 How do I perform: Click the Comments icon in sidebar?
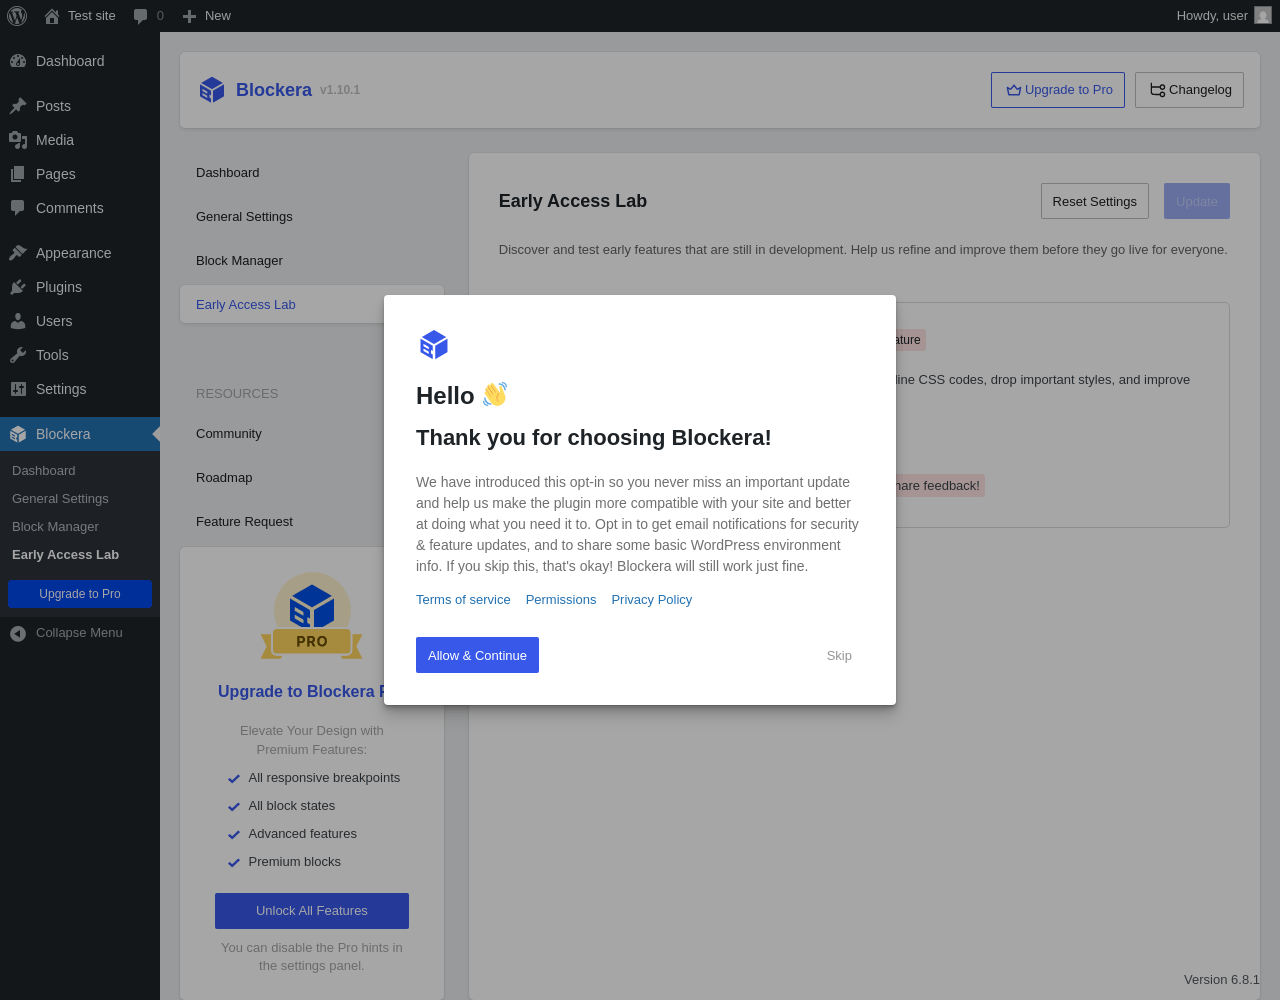pos(18,208)
